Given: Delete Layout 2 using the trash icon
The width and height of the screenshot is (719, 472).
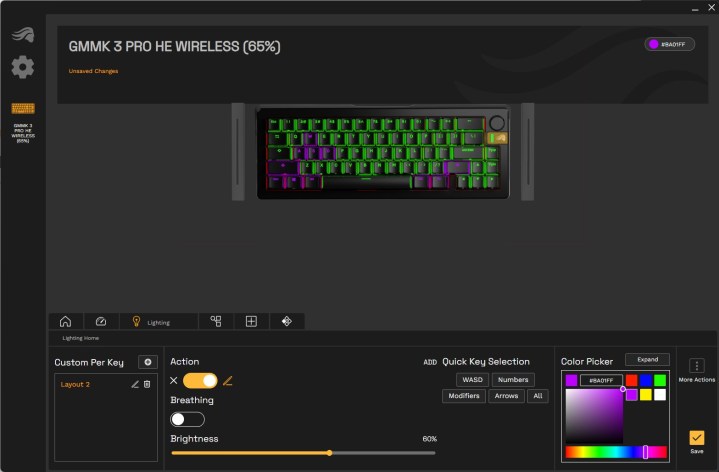Looking at the screenshot, I should 147,384.
